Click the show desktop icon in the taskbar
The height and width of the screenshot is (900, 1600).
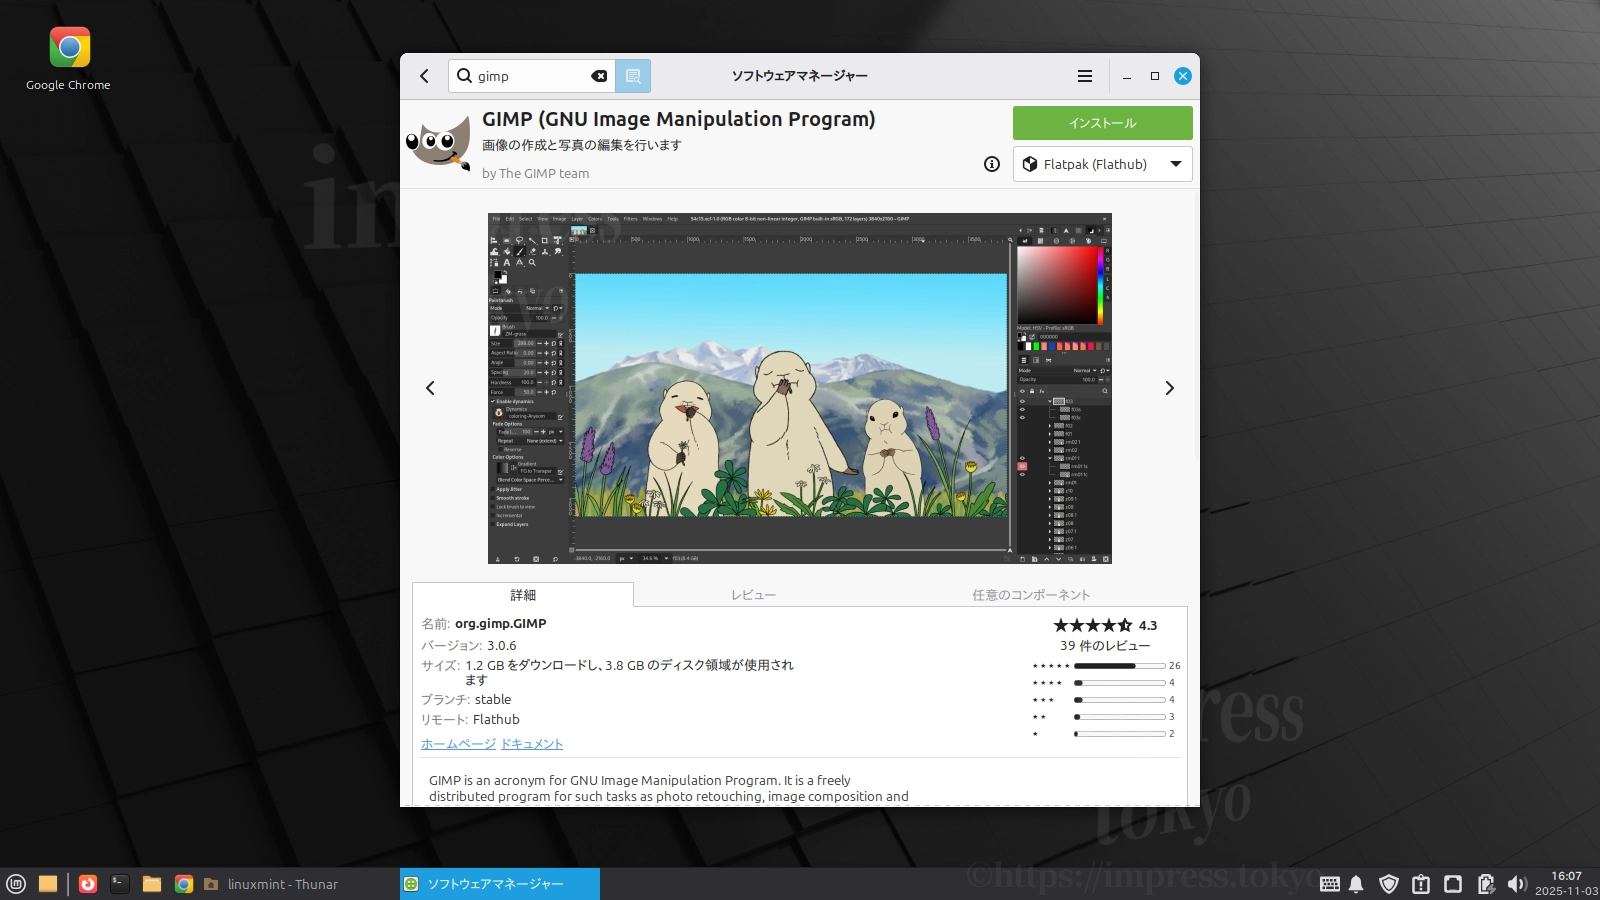[48, 884]
